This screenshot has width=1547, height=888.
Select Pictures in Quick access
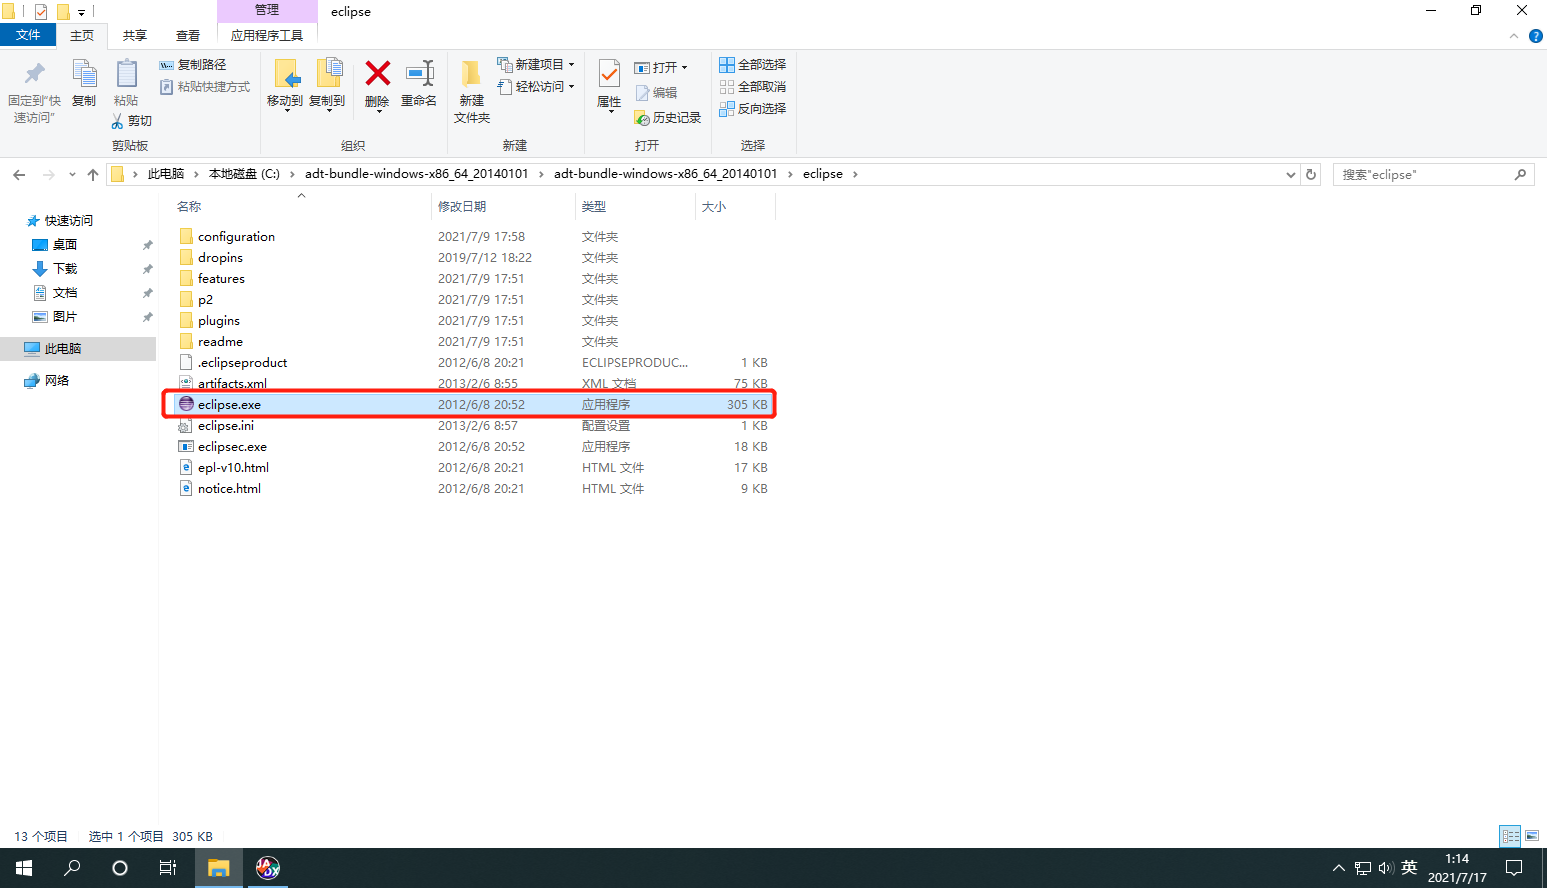[x=65, y=317]
